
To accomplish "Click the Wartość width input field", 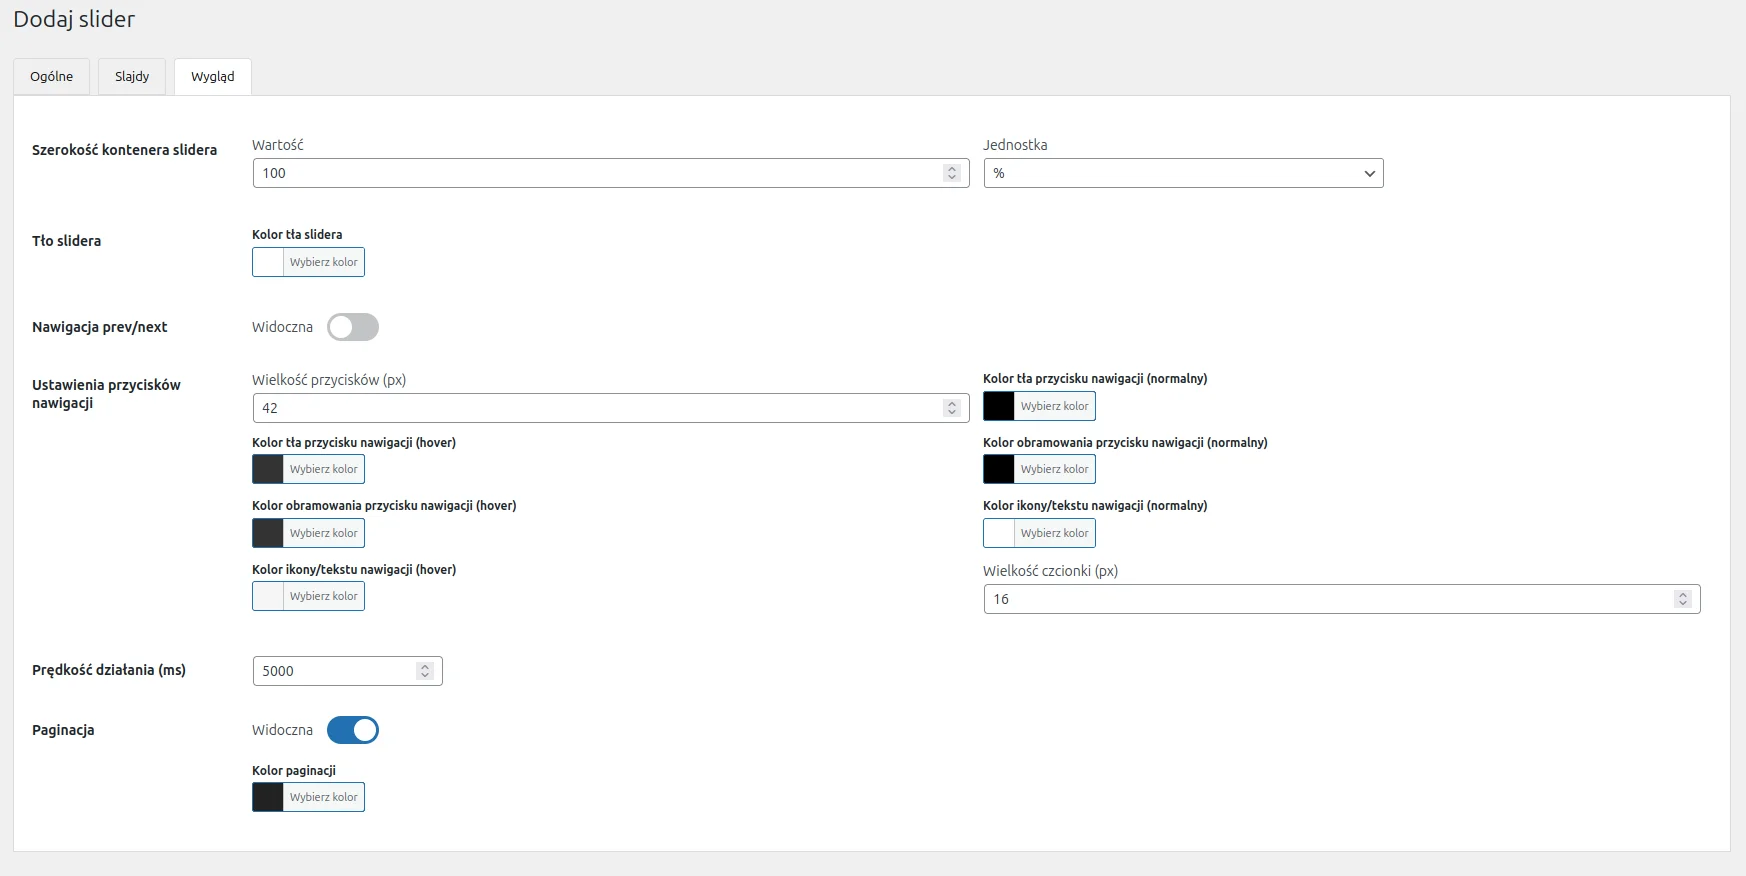I will point(597,173).
